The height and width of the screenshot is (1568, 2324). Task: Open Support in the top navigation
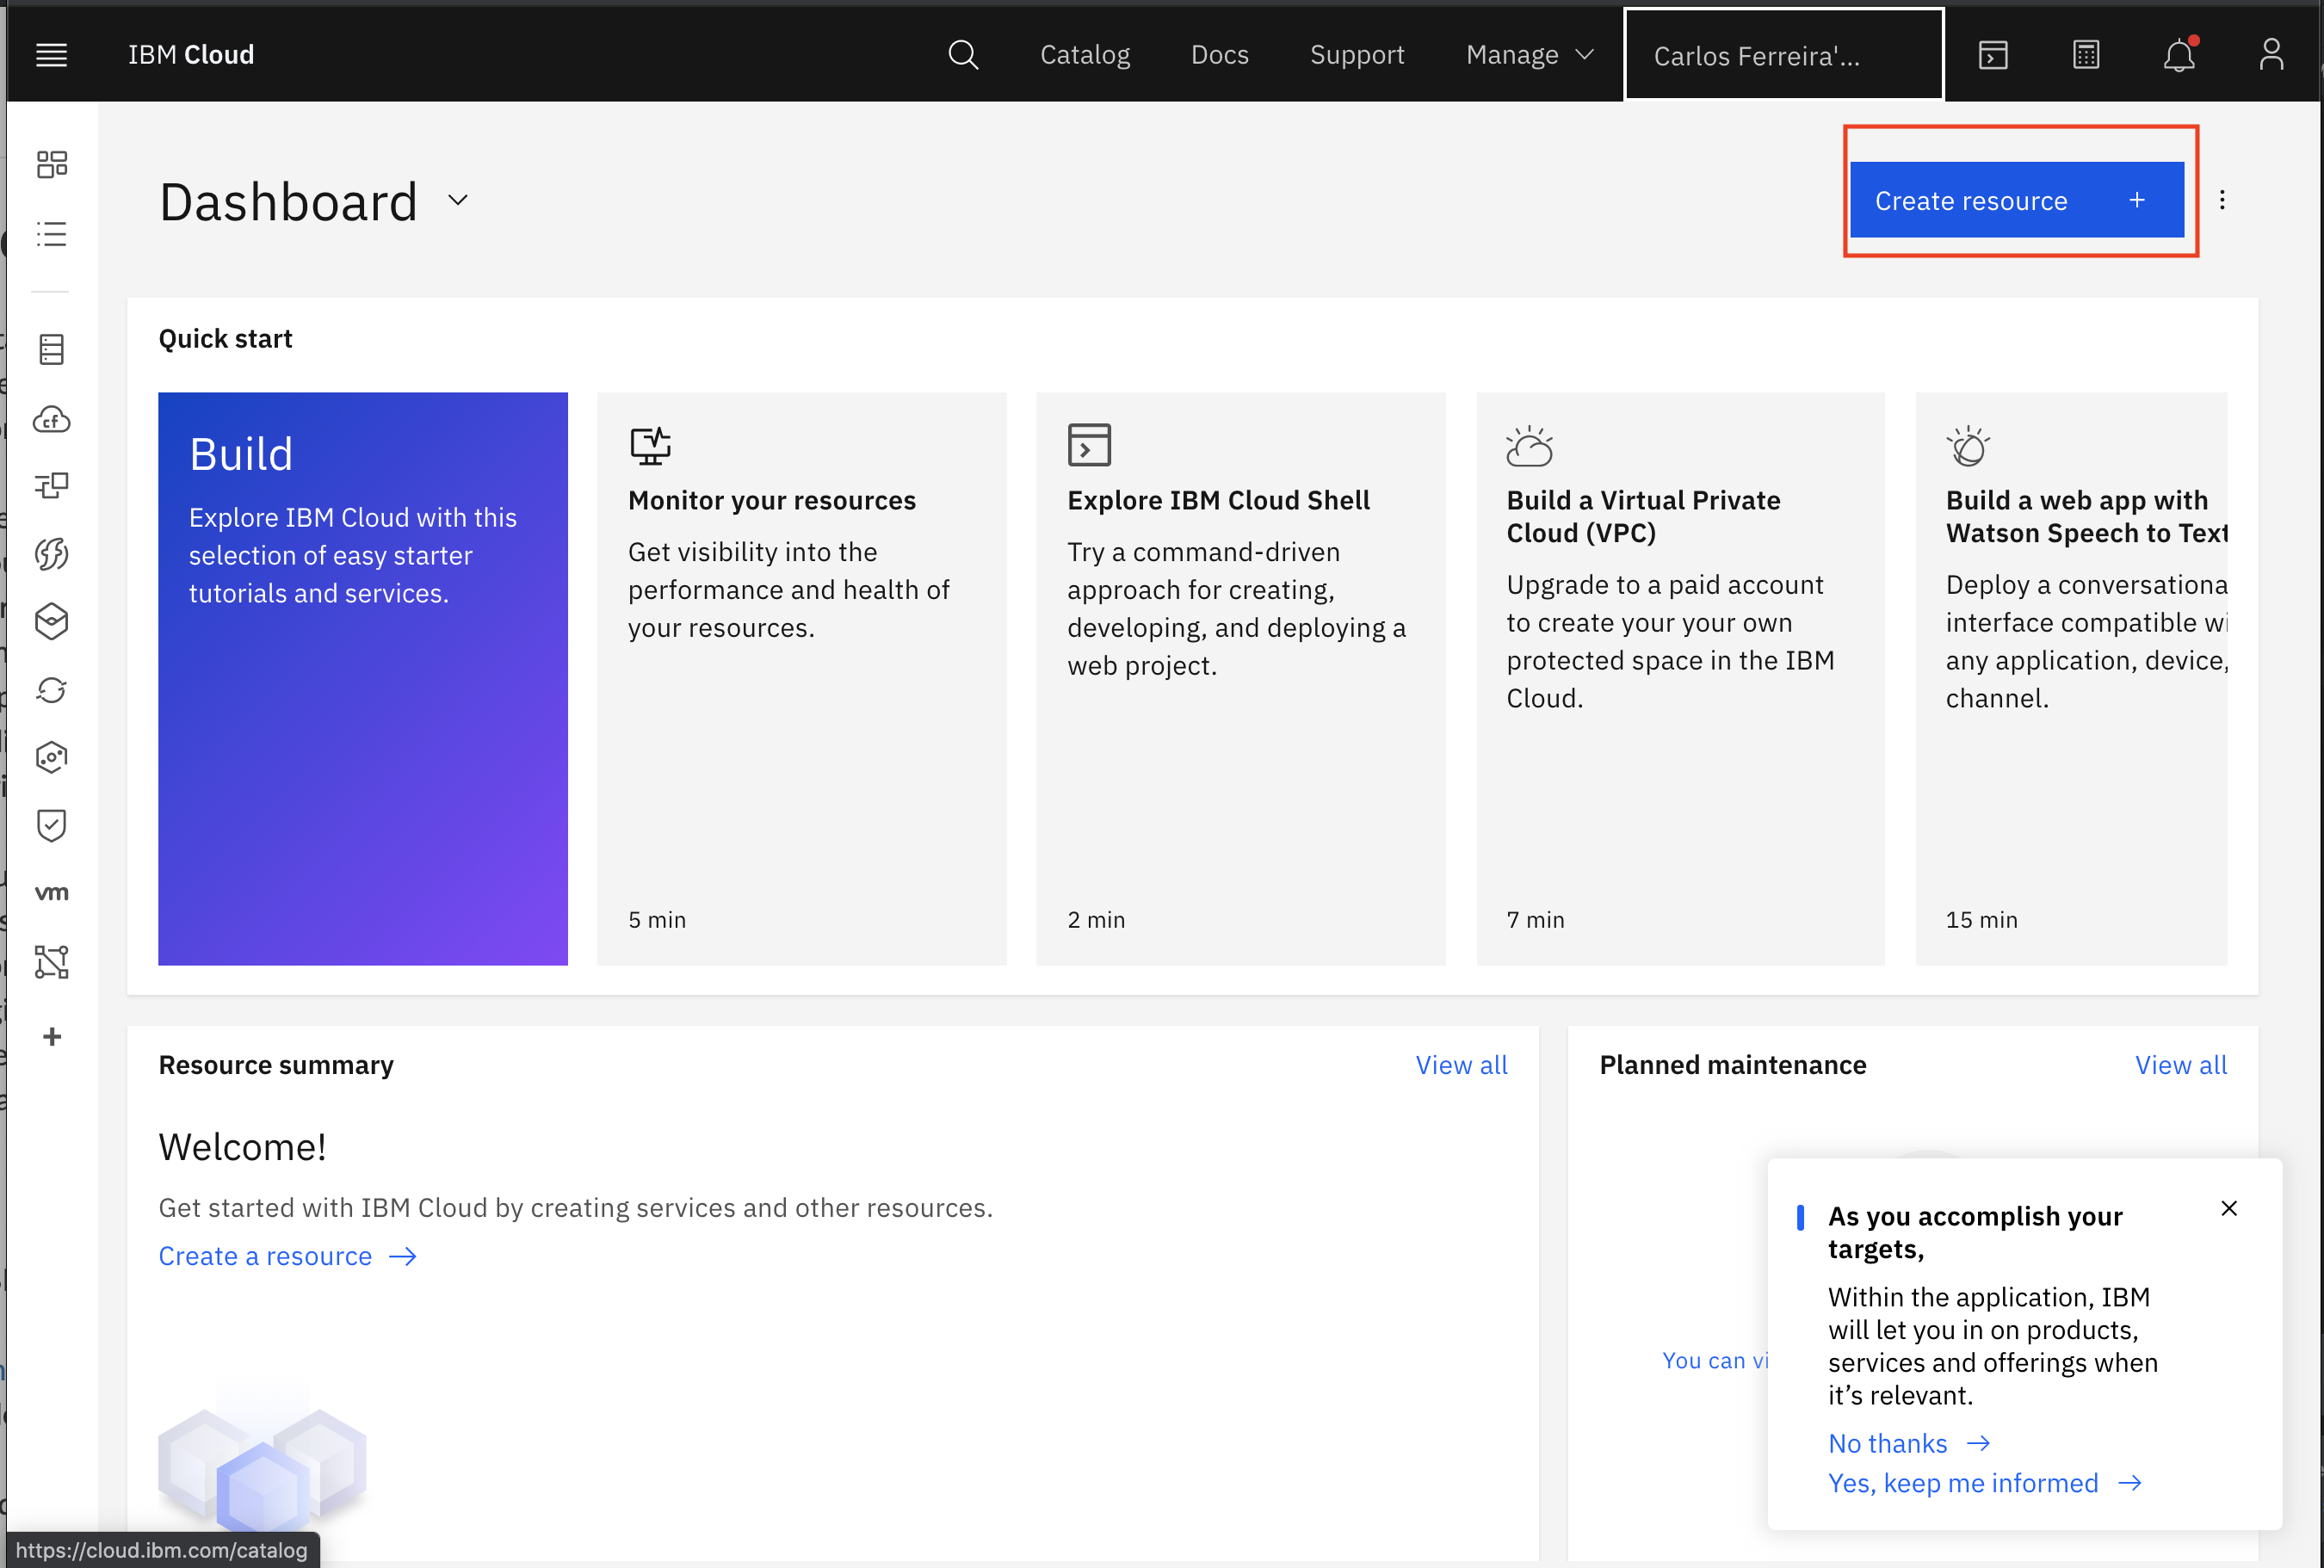click(x=1357, y=55)
